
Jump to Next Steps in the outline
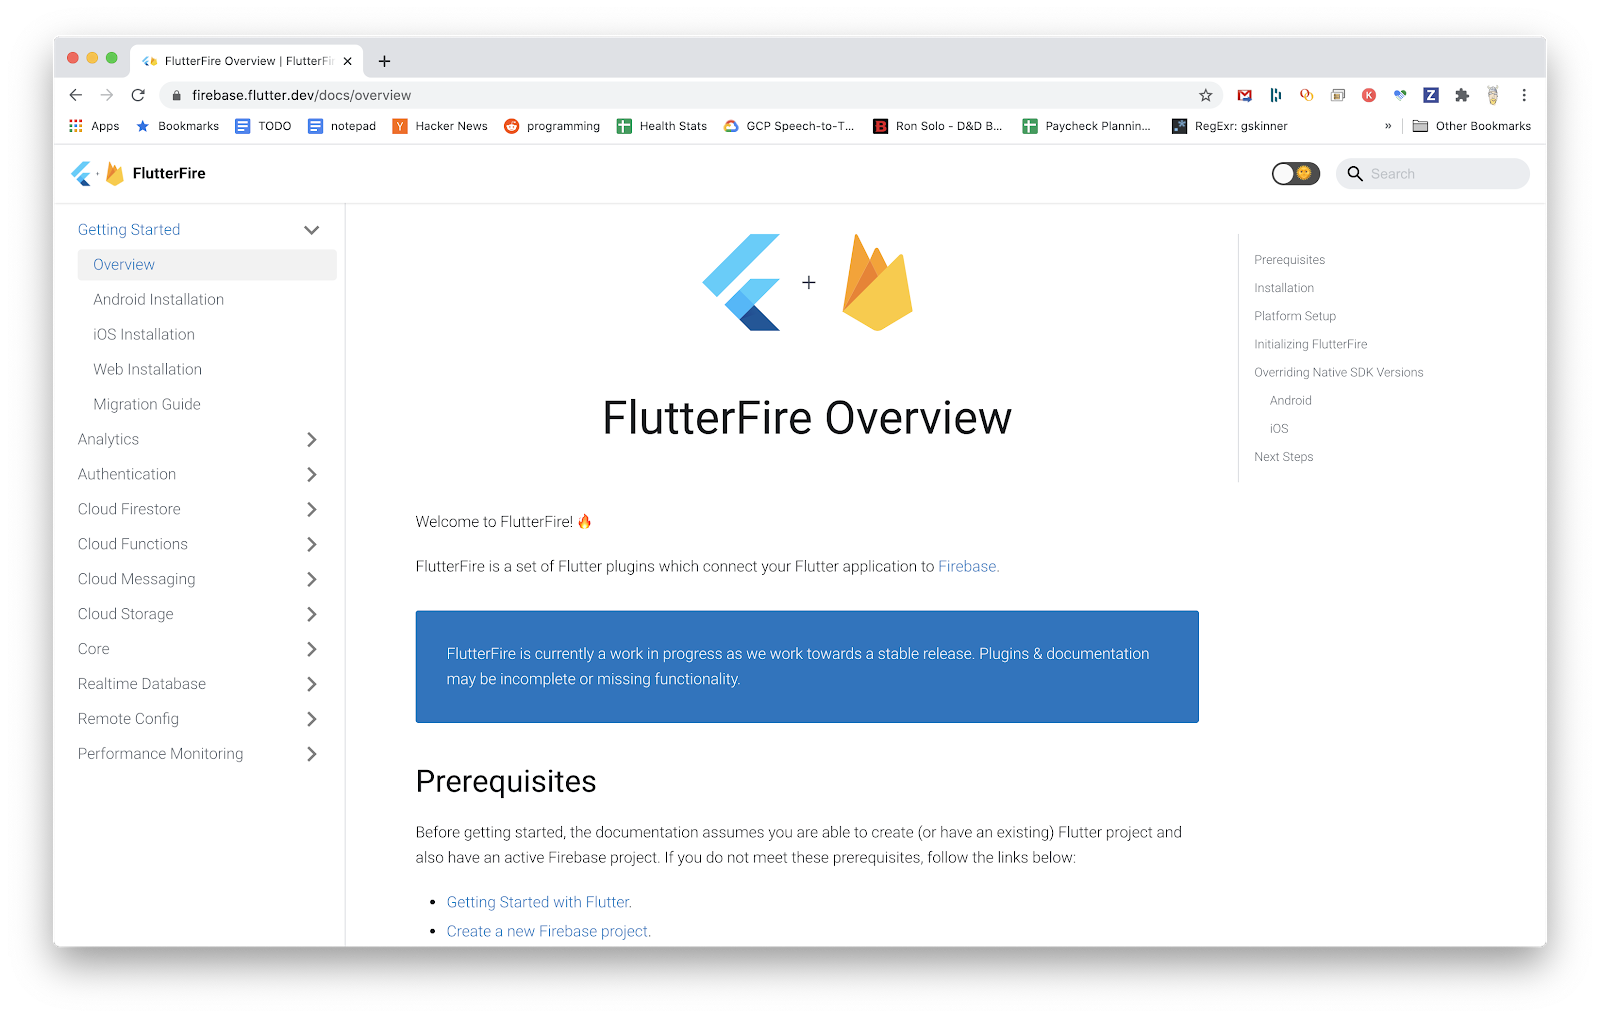click(1284, 457)
